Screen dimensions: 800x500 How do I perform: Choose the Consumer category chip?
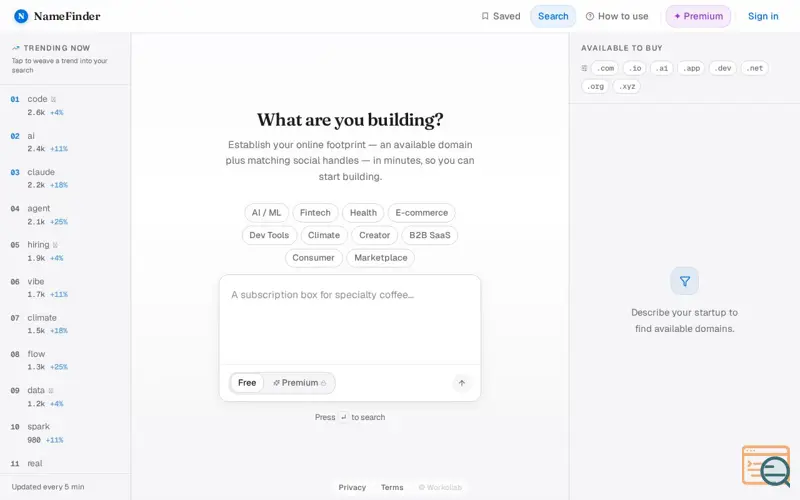click(313, 258)
